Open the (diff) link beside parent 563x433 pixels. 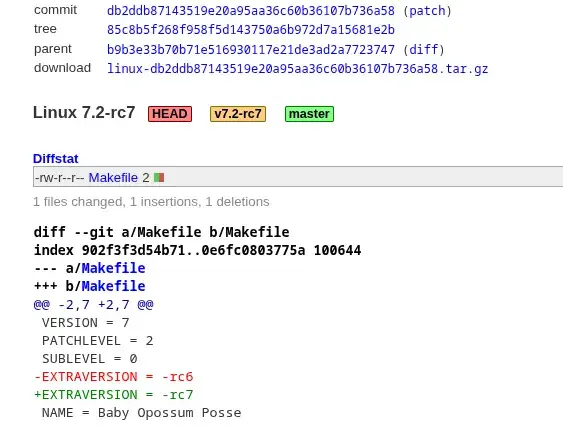coord(424,49)
